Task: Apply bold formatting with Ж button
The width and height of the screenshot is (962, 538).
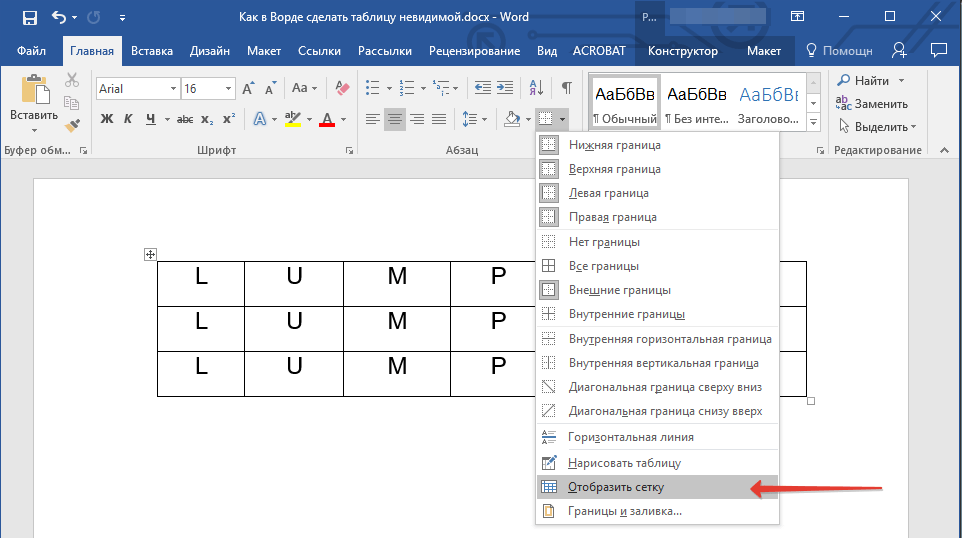Action: (107, 120)
